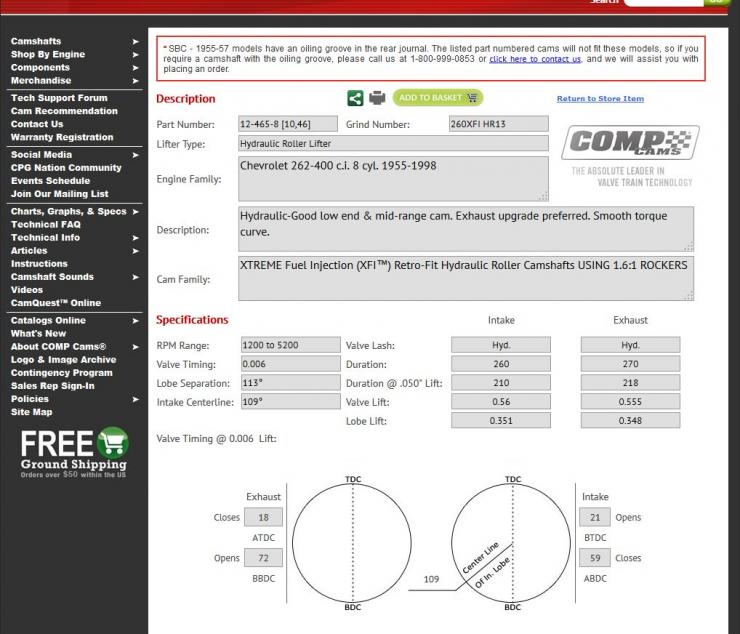Click the Free Ground Shipping banner
Screen dimensions: 740x634
click(x=74, y=453)
